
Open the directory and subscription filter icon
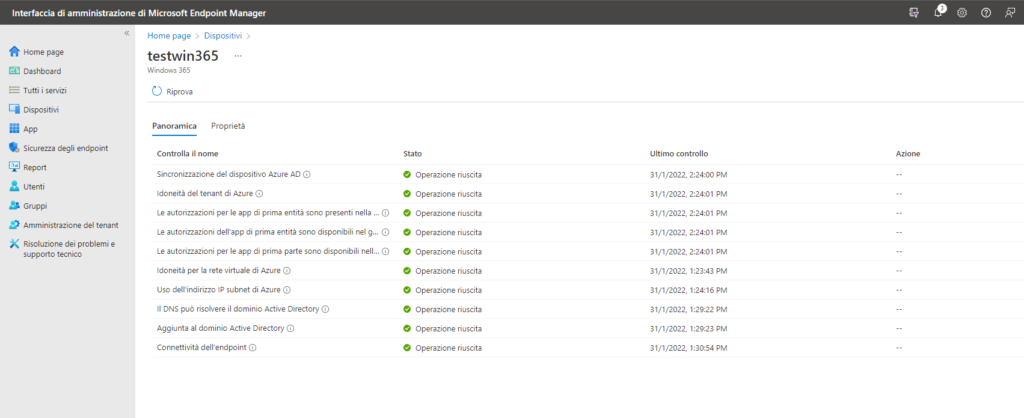pos(914,12)
